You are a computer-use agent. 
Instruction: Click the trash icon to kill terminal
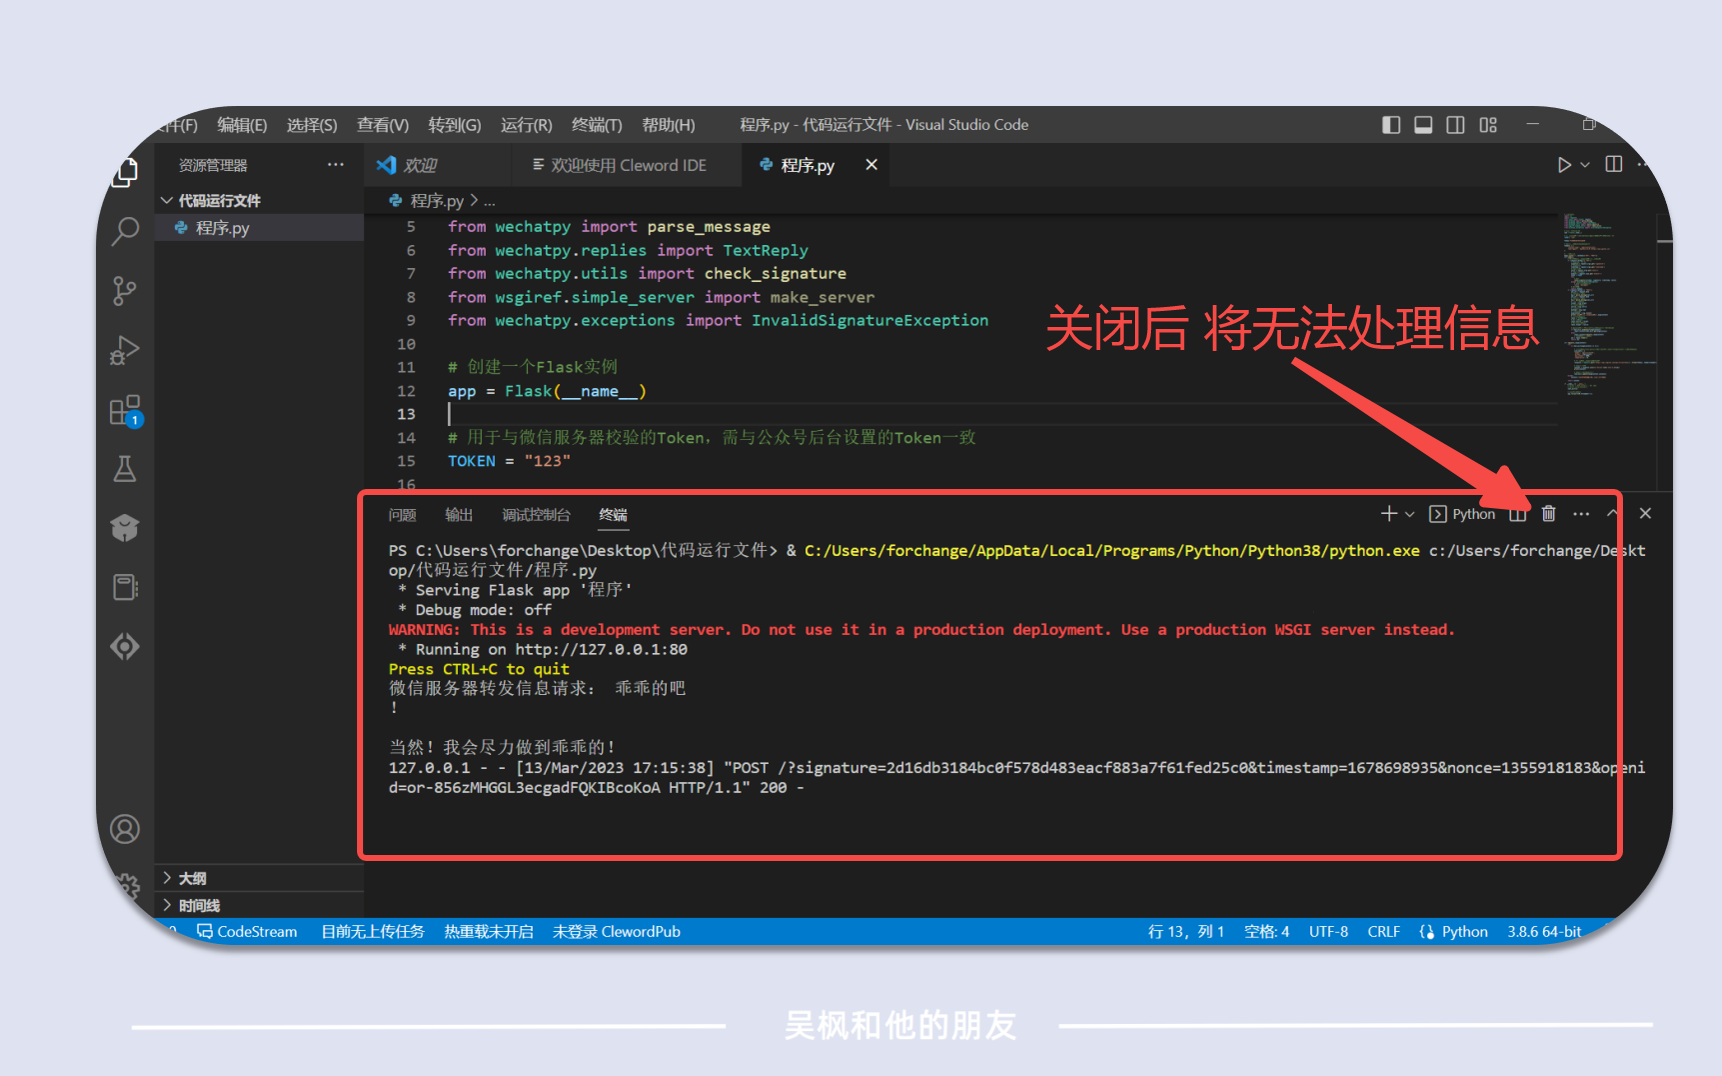coord(1549,513)
